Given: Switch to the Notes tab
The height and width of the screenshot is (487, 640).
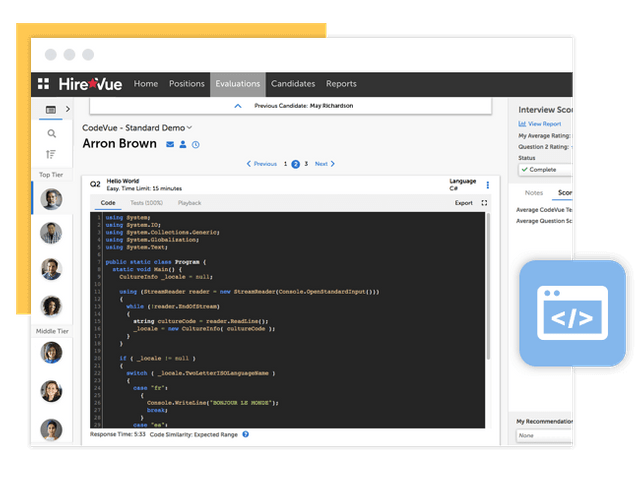Looking at the screenshot, I should click(x=534, y=193).
